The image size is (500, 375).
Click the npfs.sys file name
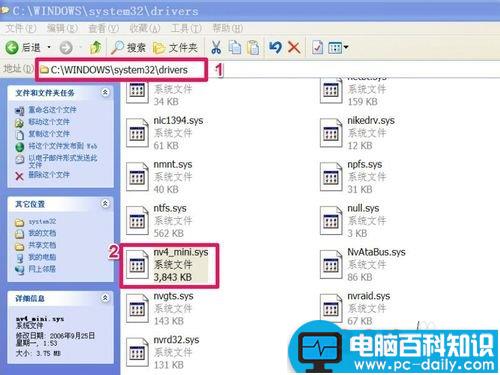(x=365, y=164)
